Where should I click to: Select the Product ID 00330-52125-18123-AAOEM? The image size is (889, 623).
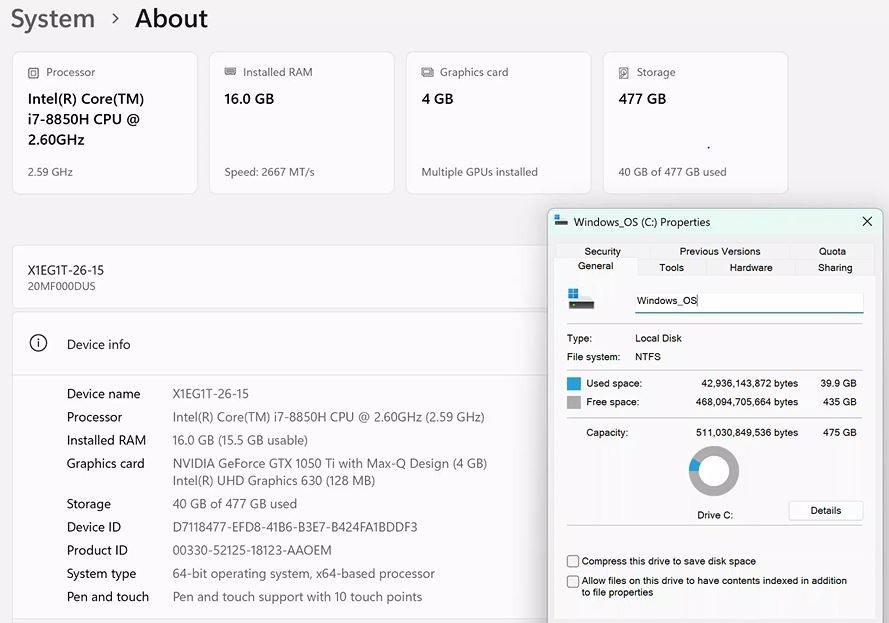click(252, 550)
